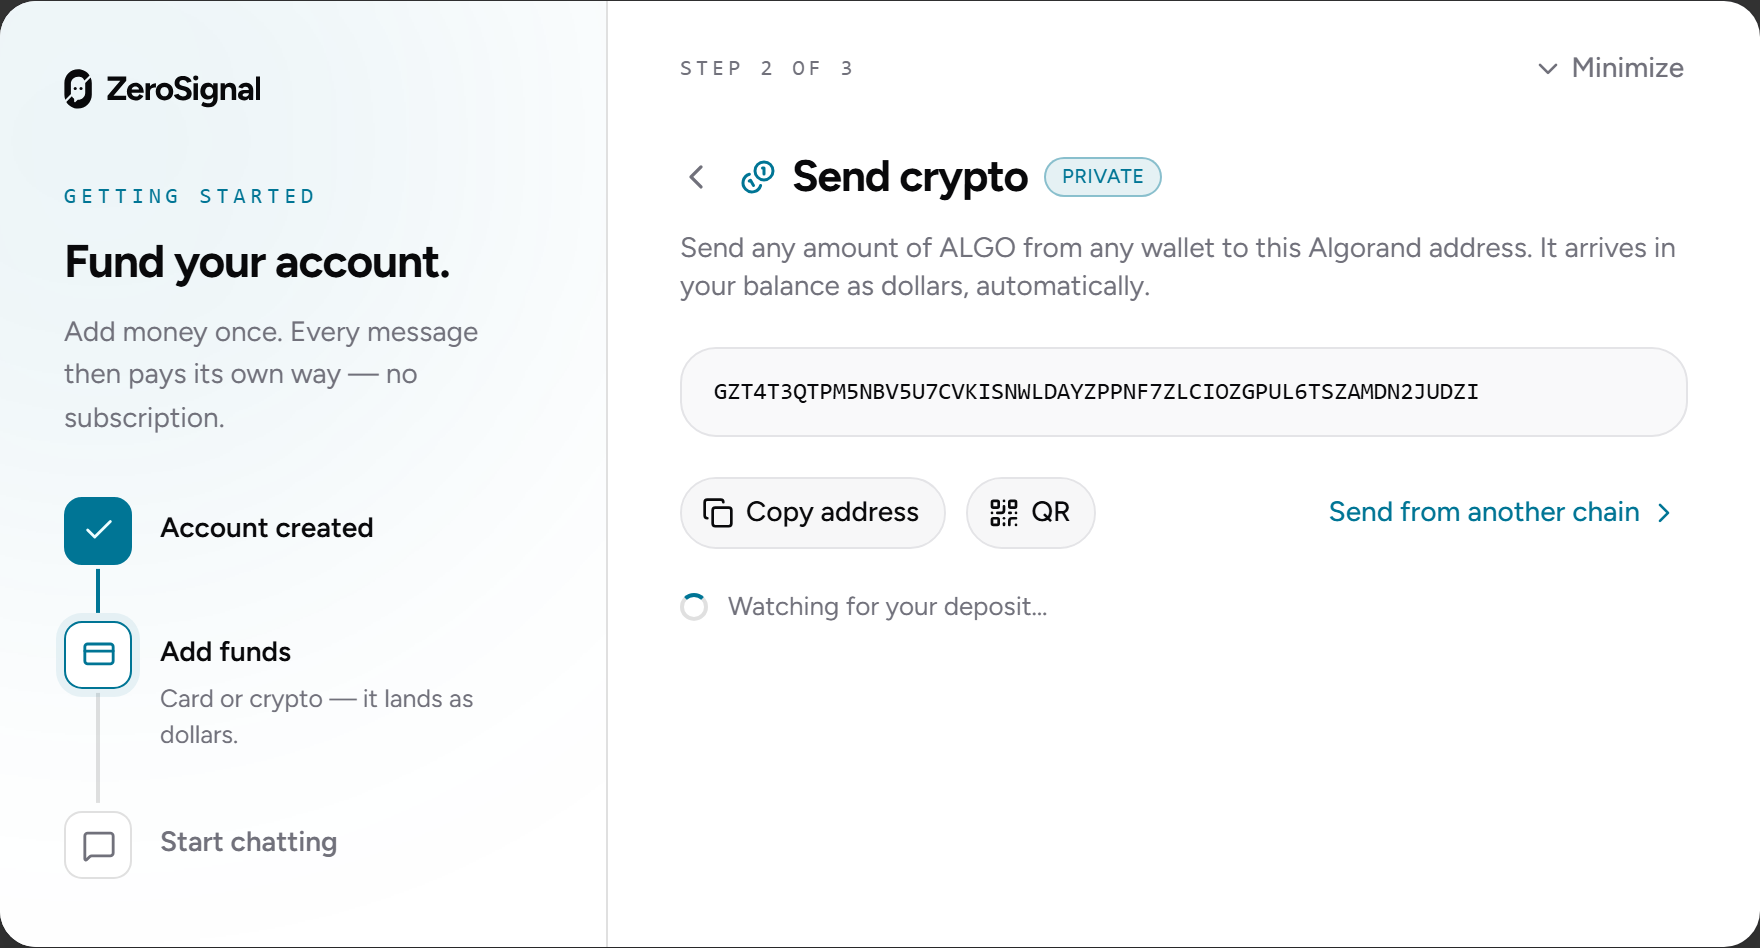Viewport: 1760px width, 948px height.
Task: Click the crypto coins icon by the heading
Action: pos(758,177)
